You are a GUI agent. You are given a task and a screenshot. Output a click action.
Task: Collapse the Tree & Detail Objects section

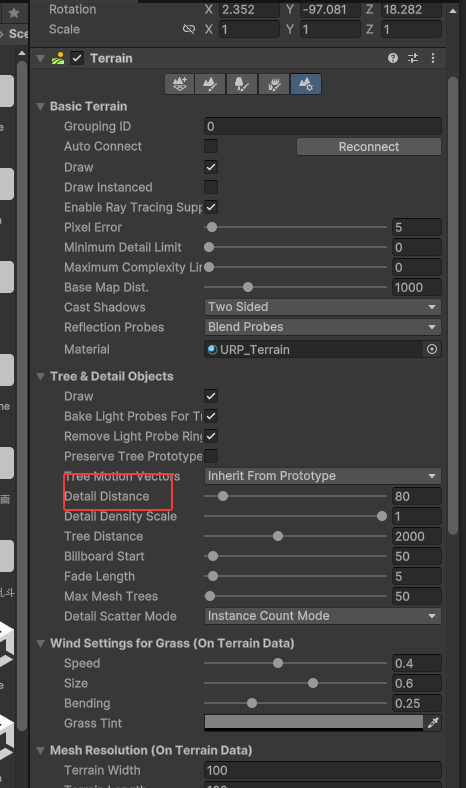click(x=41, y=376)
